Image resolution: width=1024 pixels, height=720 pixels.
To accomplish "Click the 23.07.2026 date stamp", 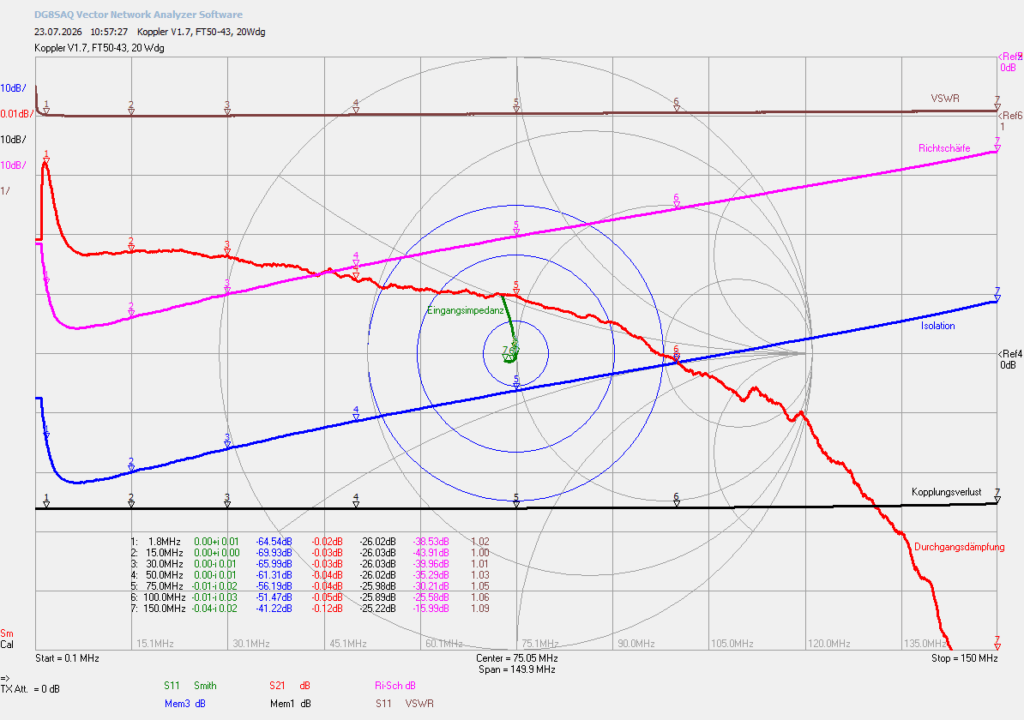I will 58,31.
